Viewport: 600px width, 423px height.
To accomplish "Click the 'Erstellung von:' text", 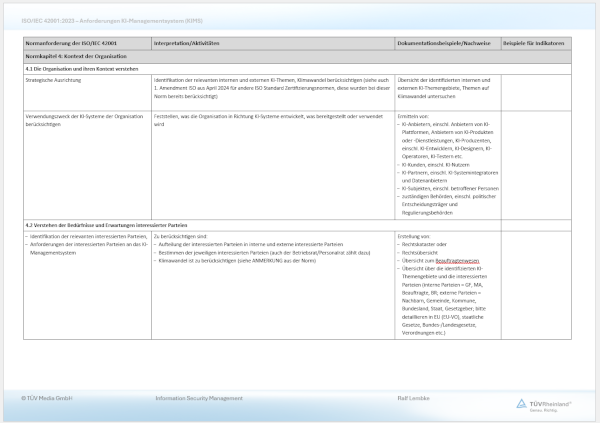I will point(414,236).
